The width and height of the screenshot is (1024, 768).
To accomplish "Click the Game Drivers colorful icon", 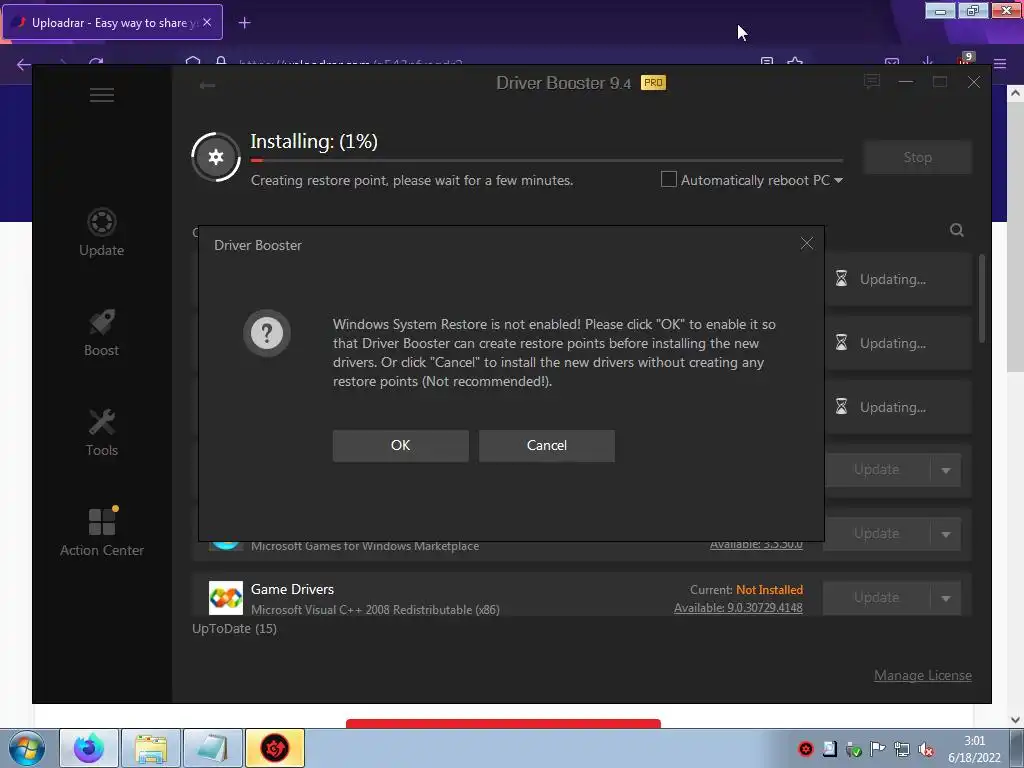I will click(226, 598).
